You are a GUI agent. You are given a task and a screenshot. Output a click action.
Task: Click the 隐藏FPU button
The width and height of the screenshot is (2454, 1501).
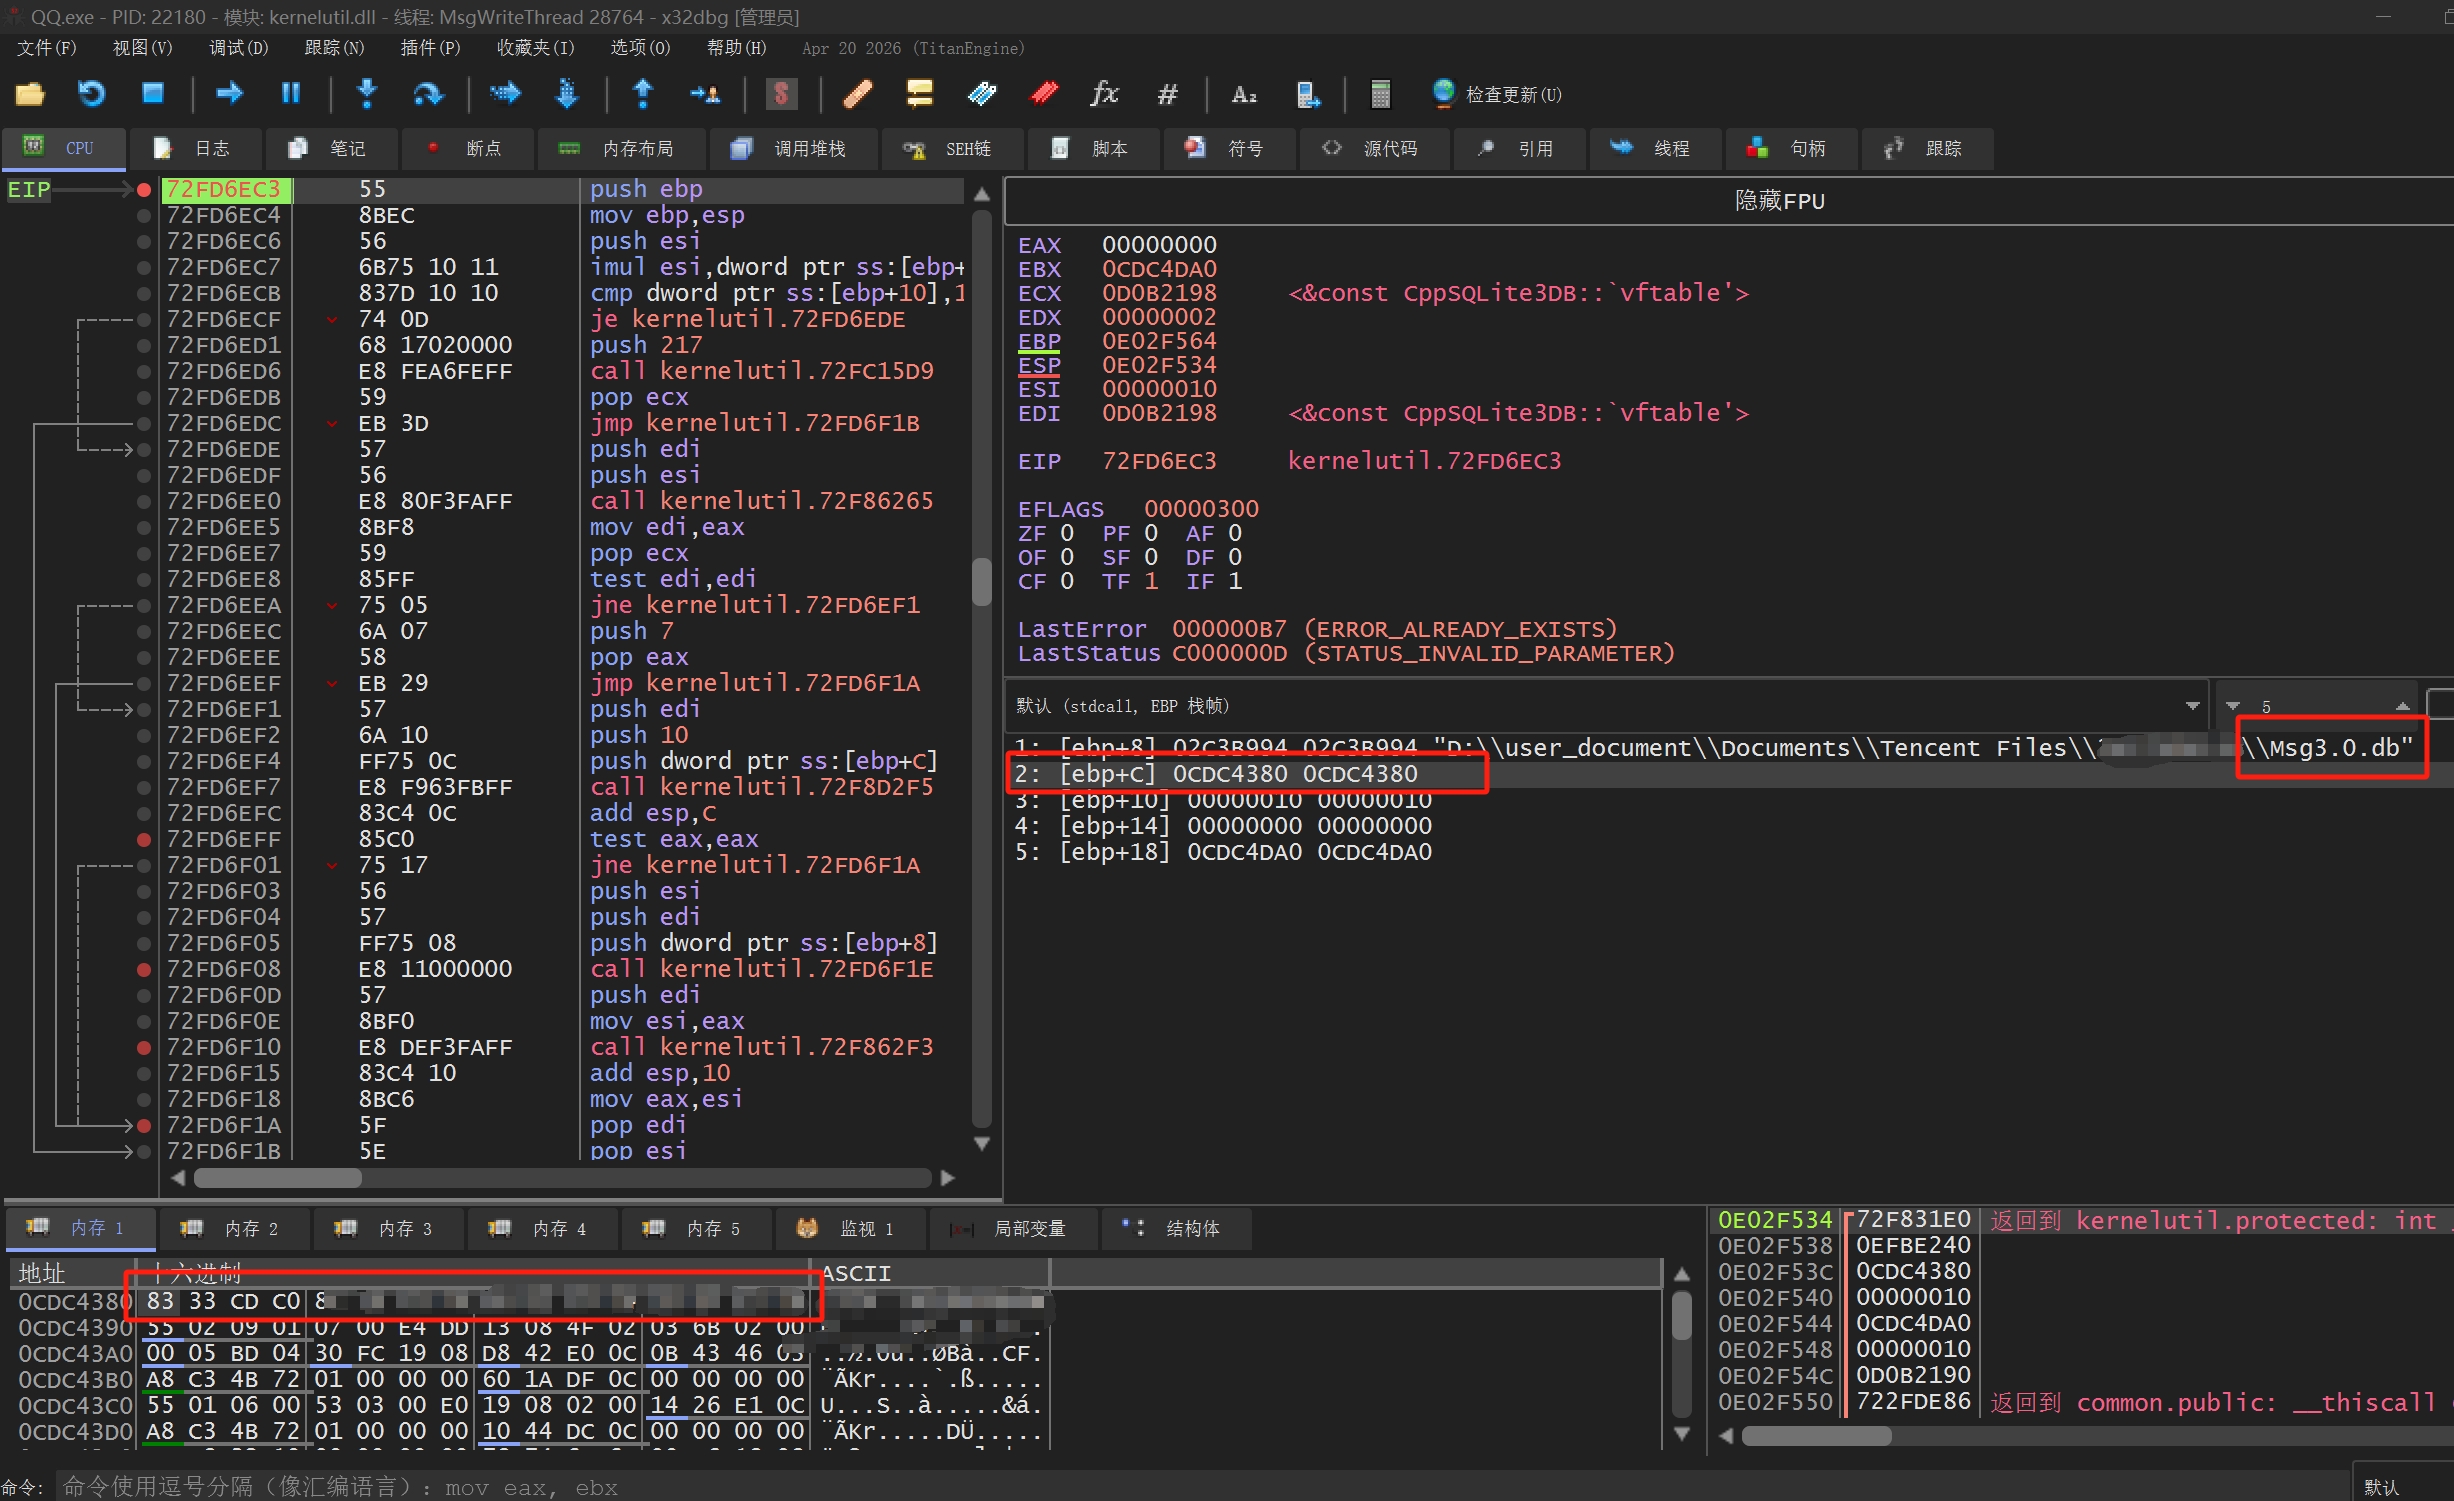tap(1779, 201)
